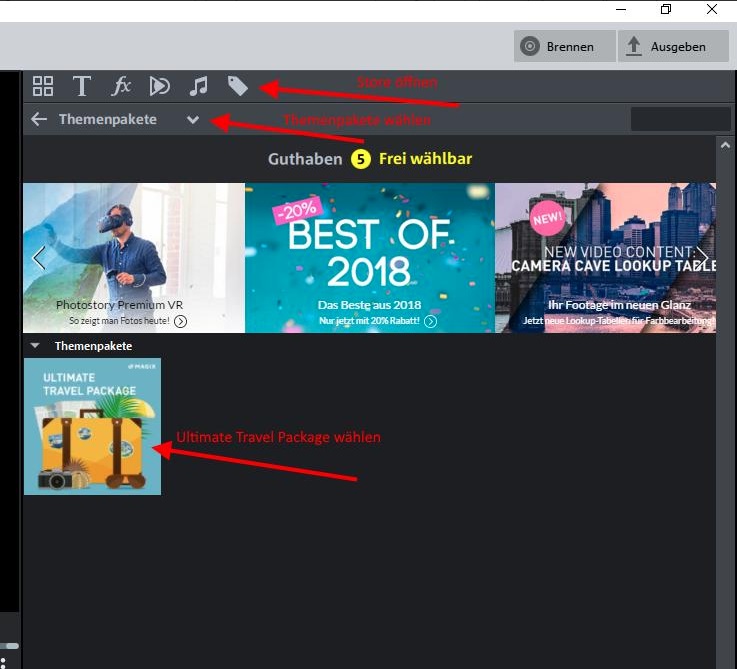Screen dimensions: 737x669
Task: Minimize the application window
Action: [621, 9]
